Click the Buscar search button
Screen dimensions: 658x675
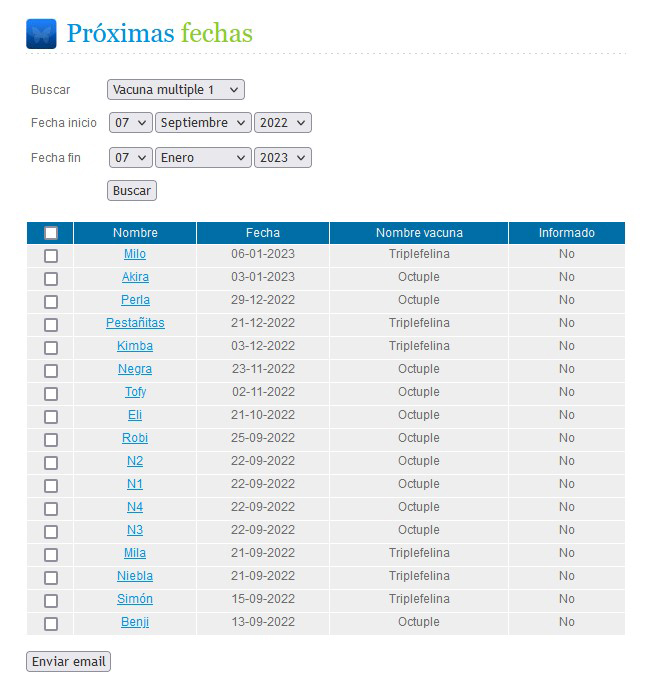pyautogui.click(x=132, y=191)
